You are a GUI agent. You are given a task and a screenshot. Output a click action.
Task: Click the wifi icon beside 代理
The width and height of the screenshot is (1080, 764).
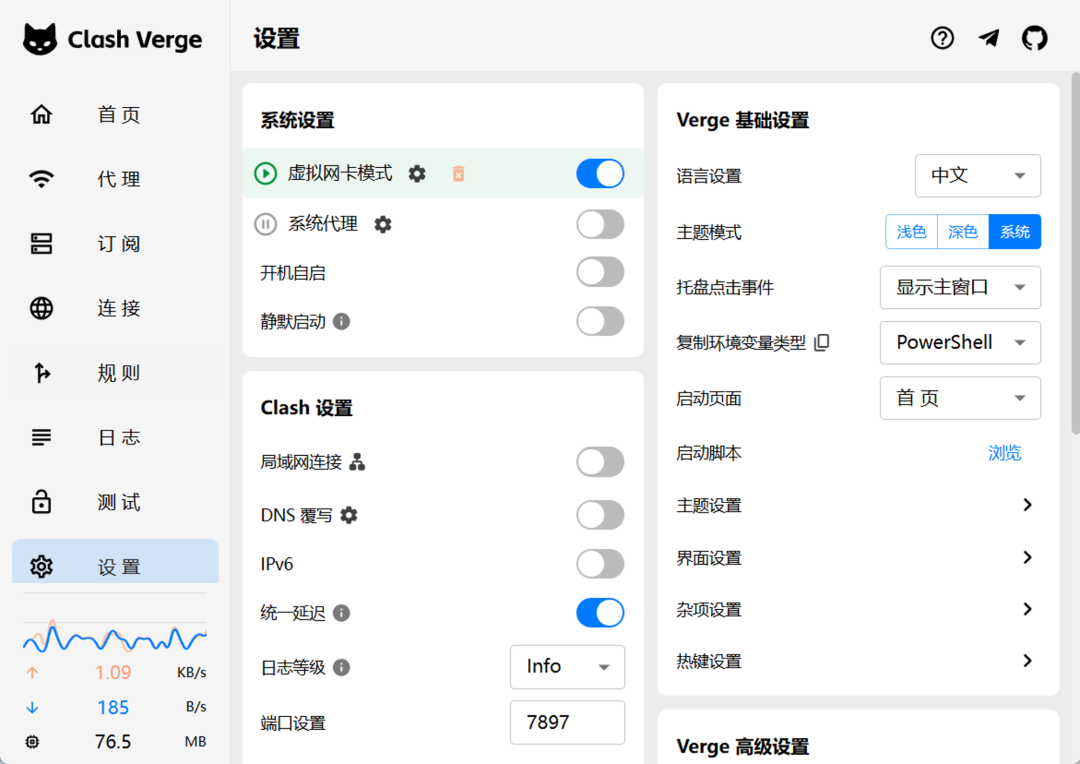click(41, 178)
